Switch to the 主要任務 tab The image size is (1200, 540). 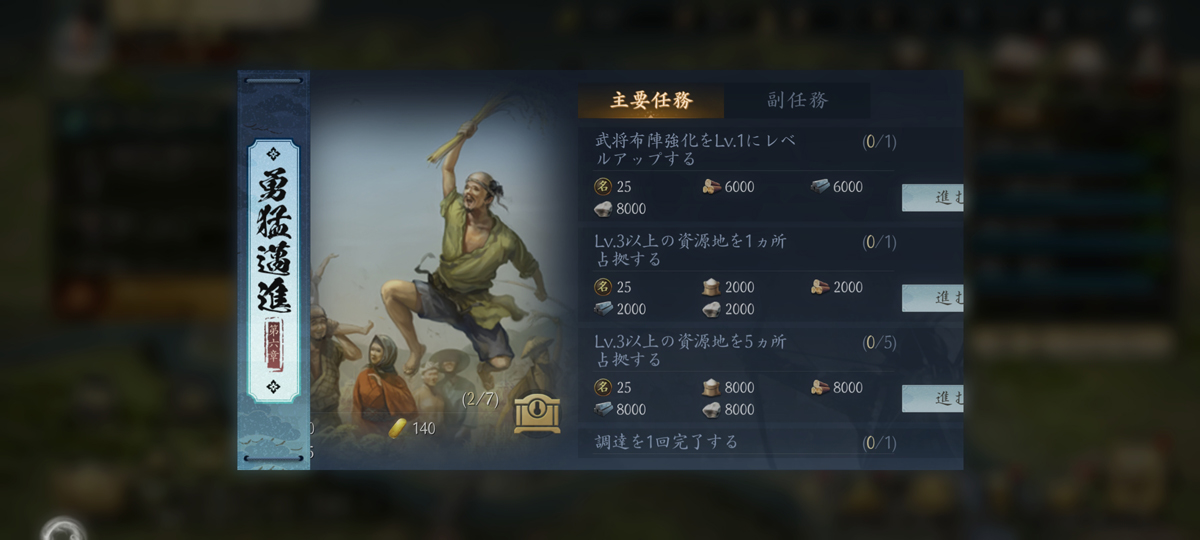[x=651, y=100]
